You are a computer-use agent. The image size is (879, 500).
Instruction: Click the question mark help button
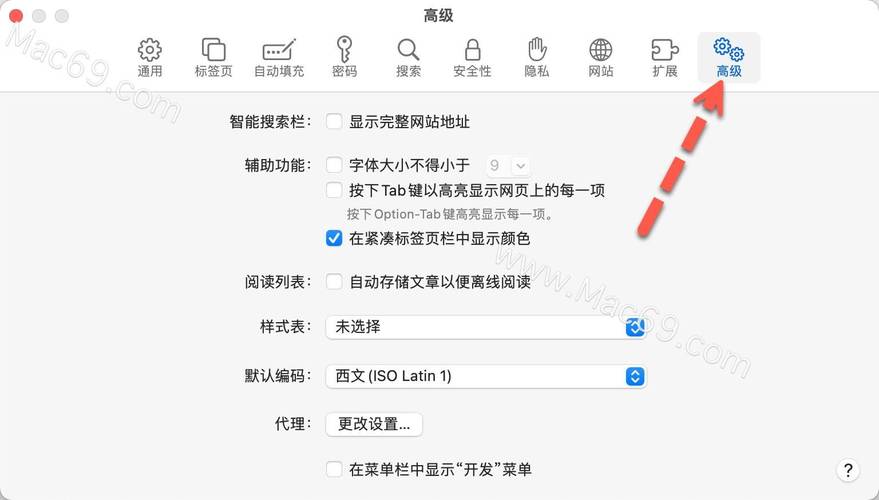848,470
